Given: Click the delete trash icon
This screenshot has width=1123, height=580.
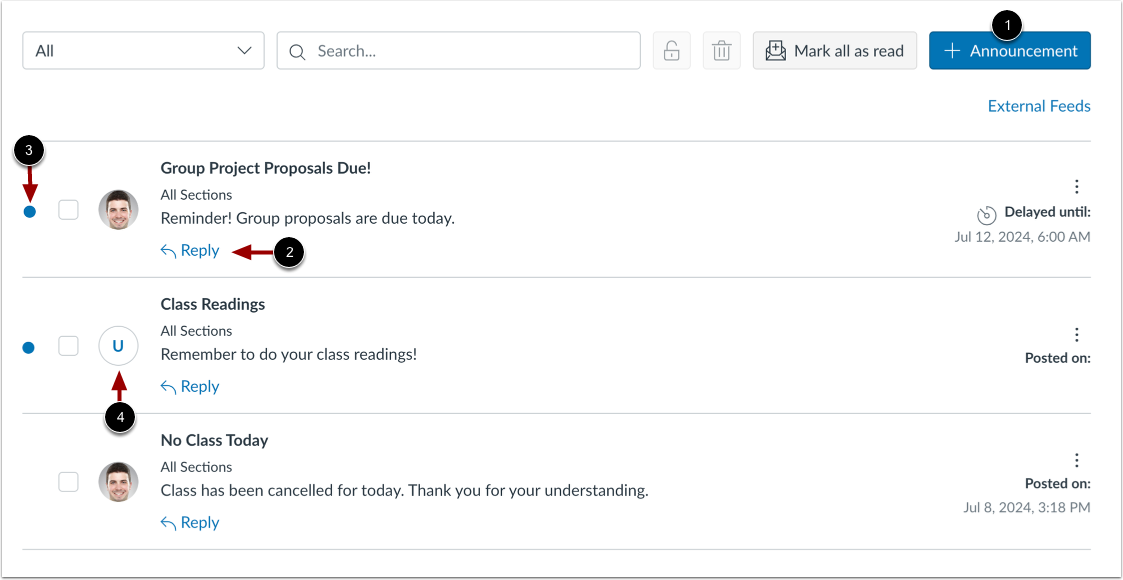Looking at the screenshot, I should point(722,50).
